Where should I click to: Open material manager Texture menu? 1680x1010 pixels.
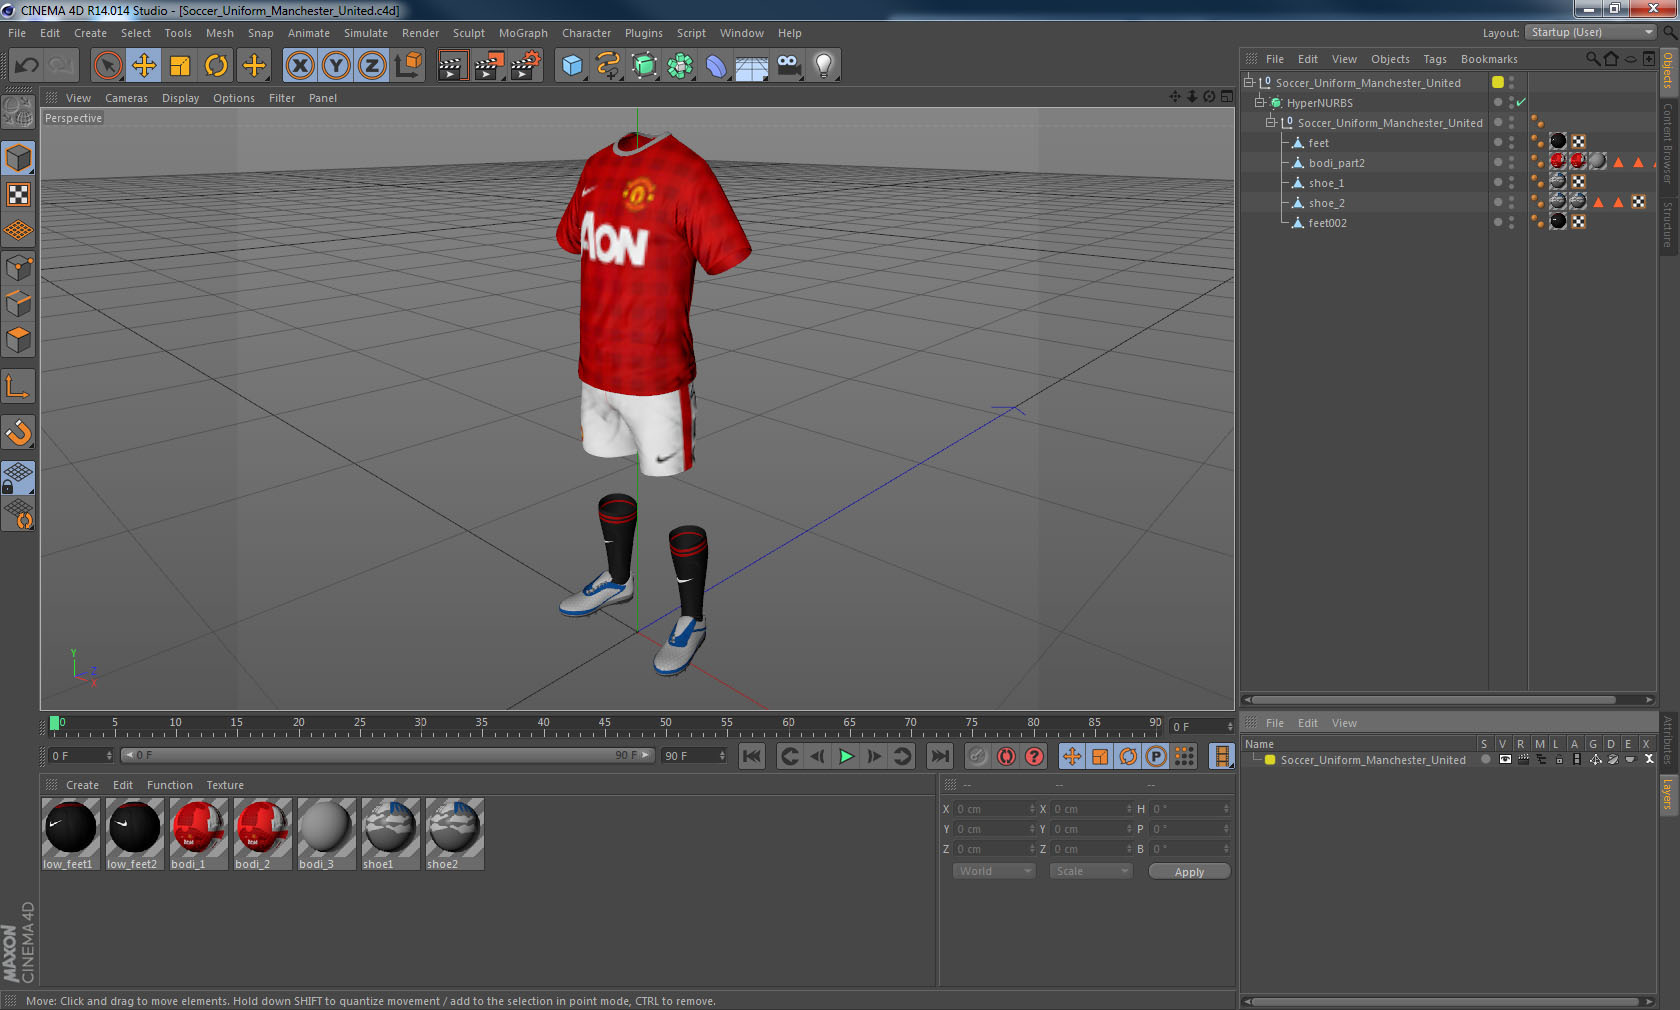point(225,785)
